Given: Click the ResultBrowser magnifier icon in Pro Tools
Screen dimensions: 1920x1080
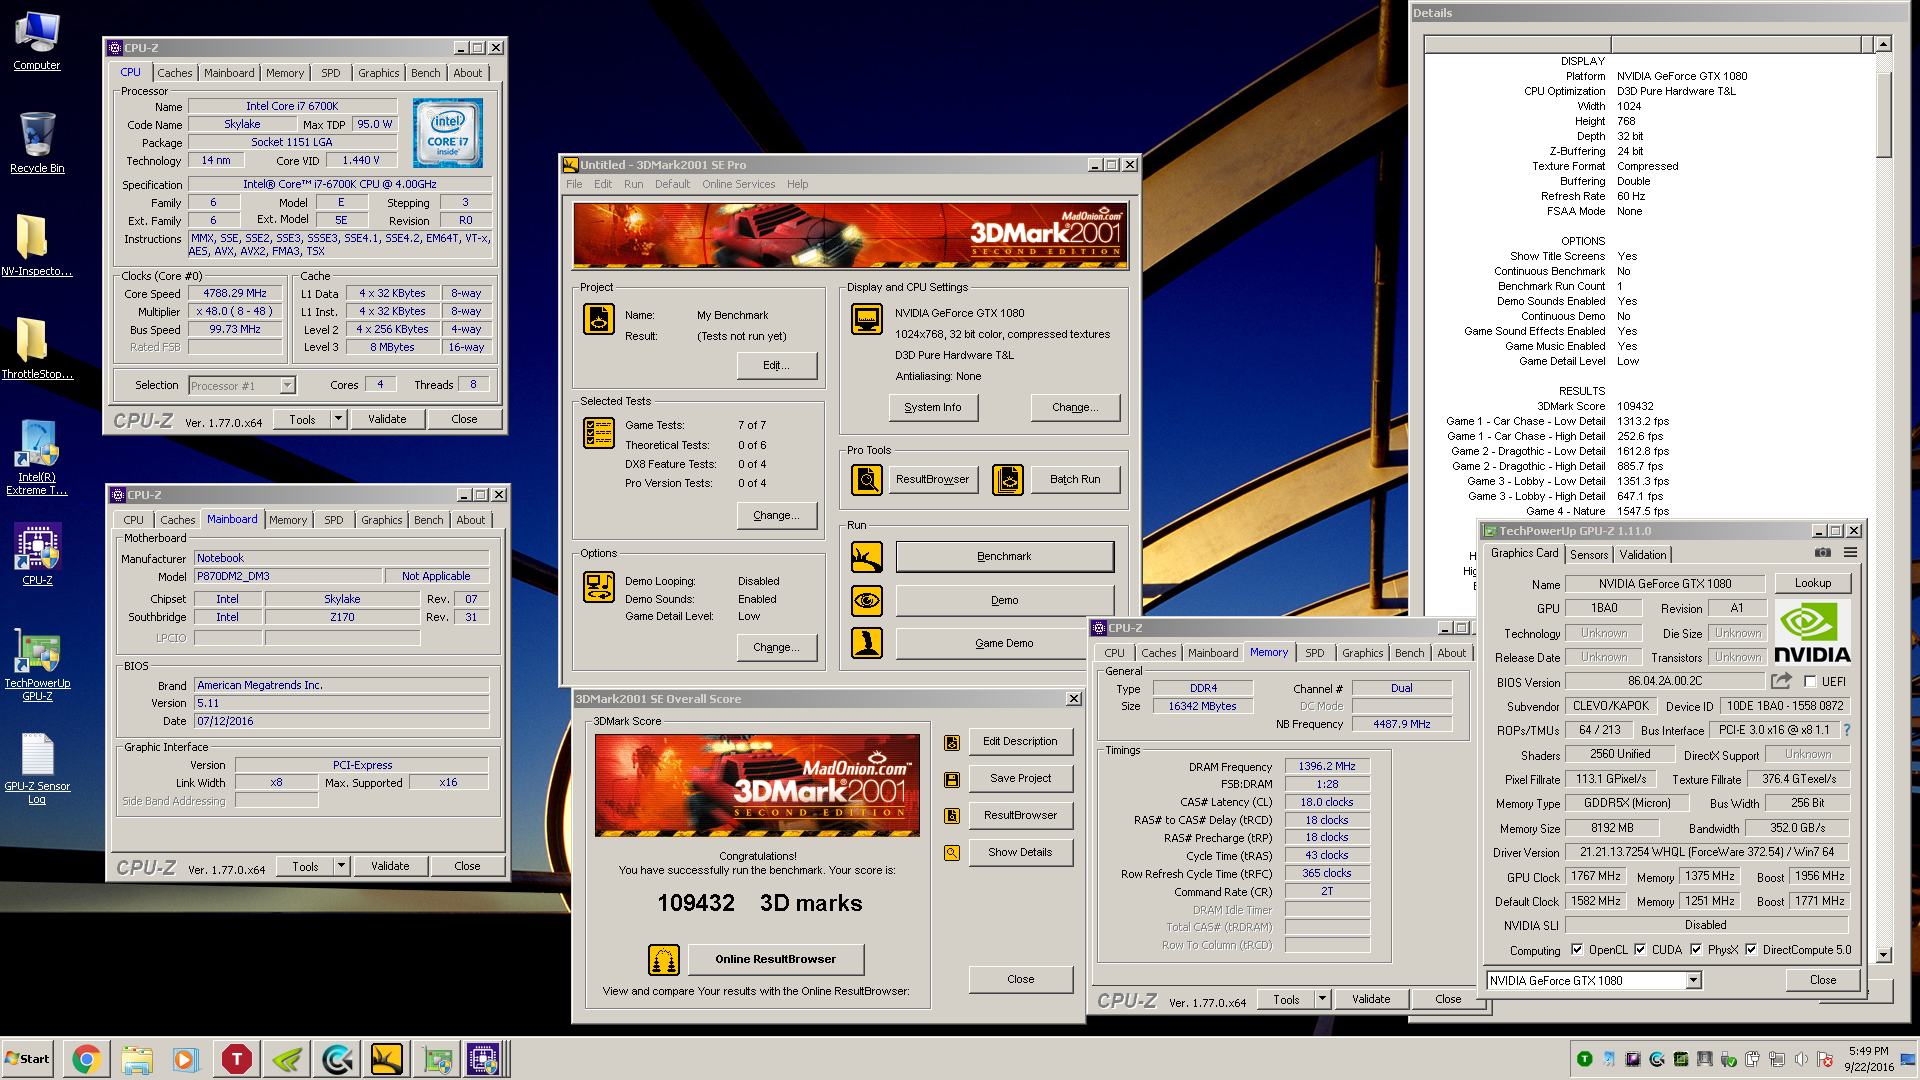Looking at the screenshot, I should tap(867, 479).
